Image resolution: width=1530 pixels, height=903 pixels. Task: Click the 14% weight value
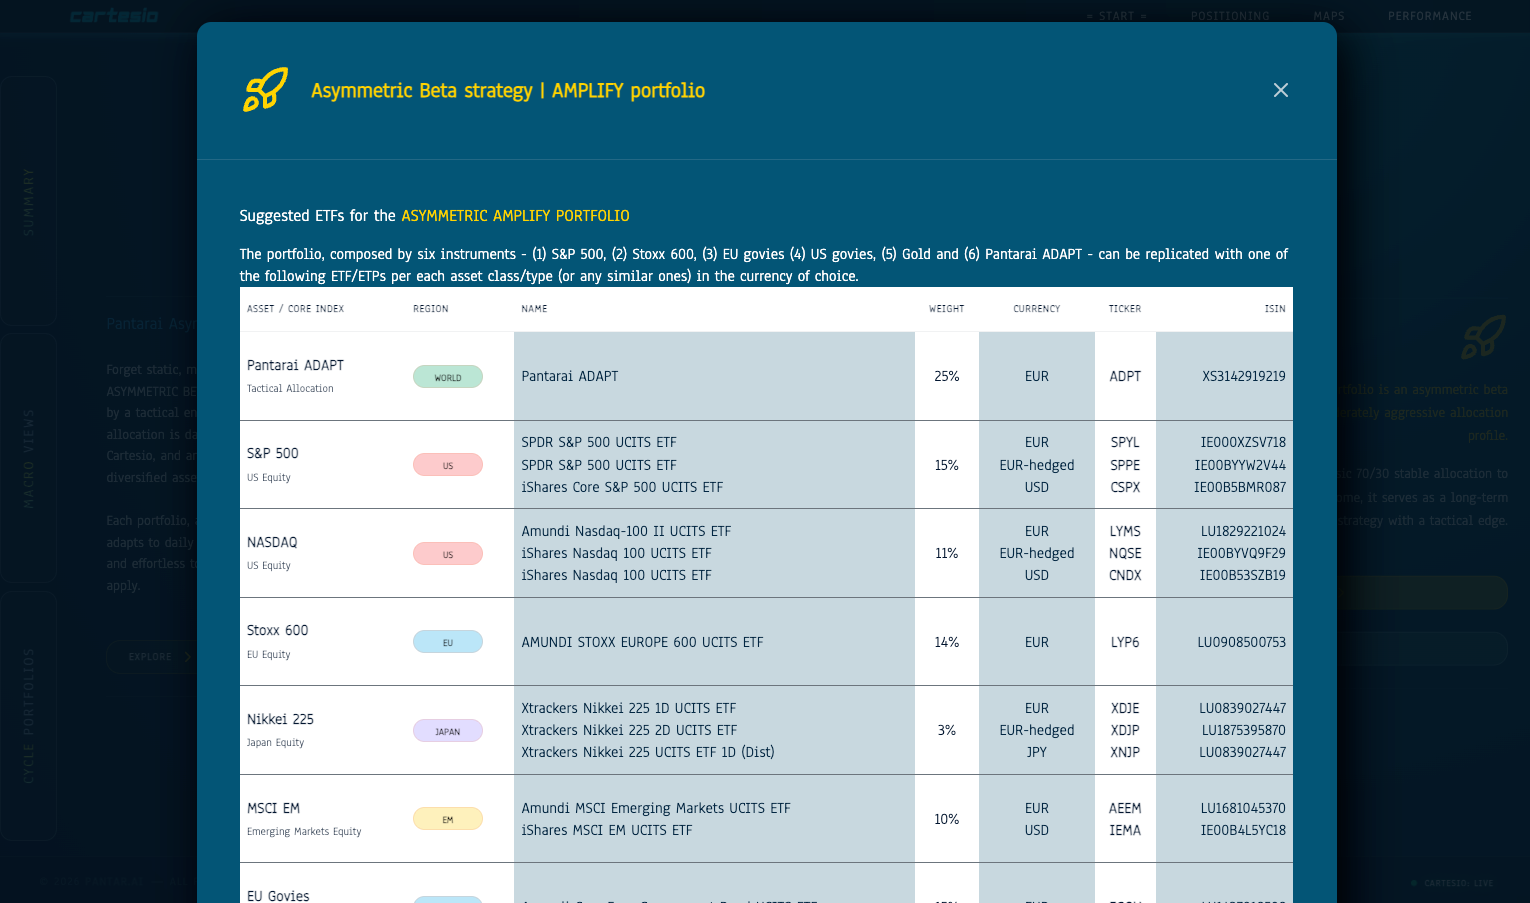[x=947, y=642]
